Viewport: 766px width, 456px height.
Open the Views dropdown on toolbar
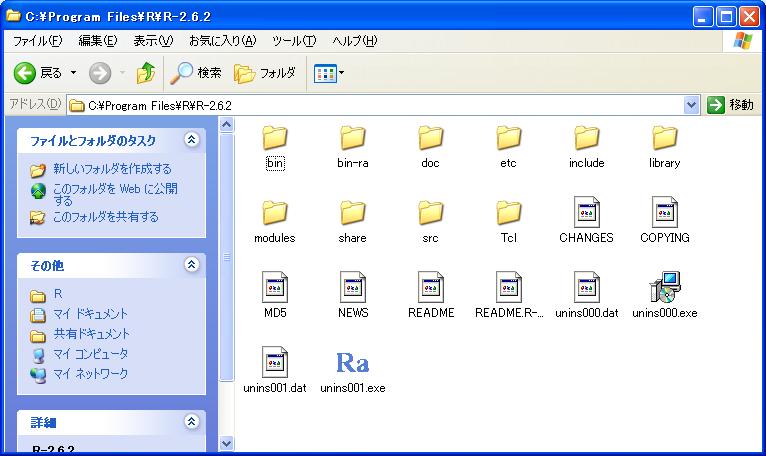tap(329, 73)
